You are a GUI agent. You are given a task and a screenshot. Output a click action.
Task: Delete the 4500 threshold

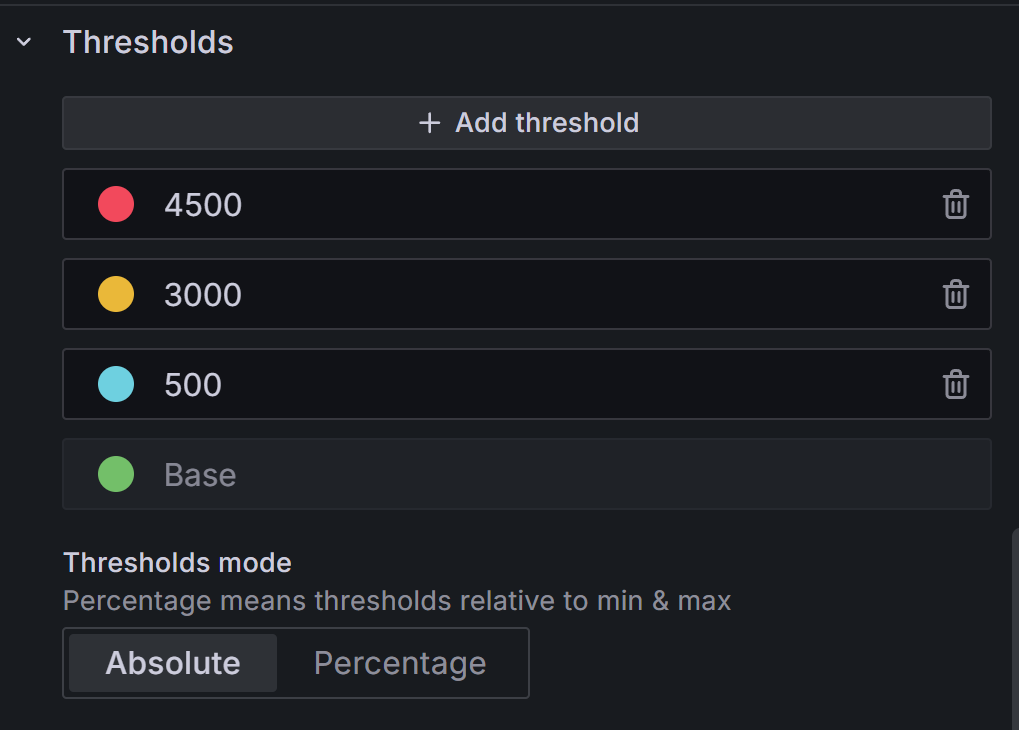click(956, 205)
